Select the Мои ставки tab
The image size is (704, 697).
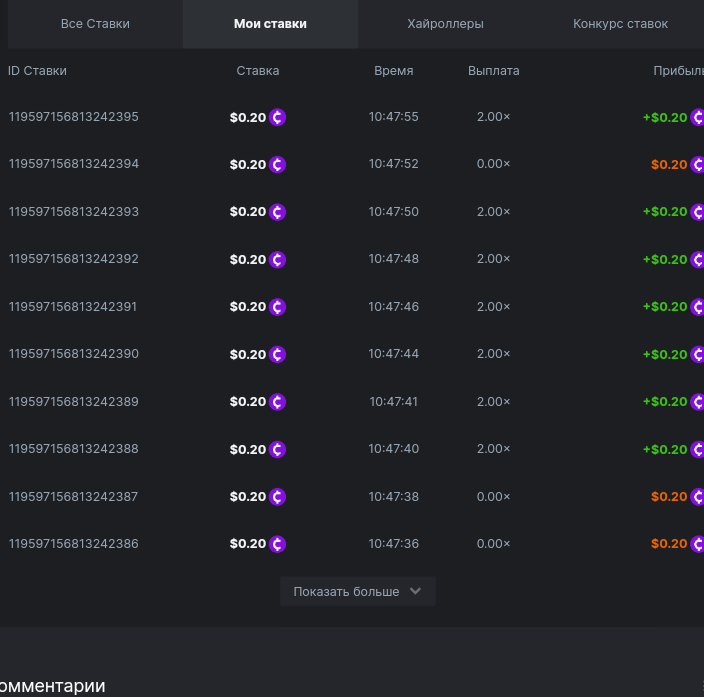[270, 24]
